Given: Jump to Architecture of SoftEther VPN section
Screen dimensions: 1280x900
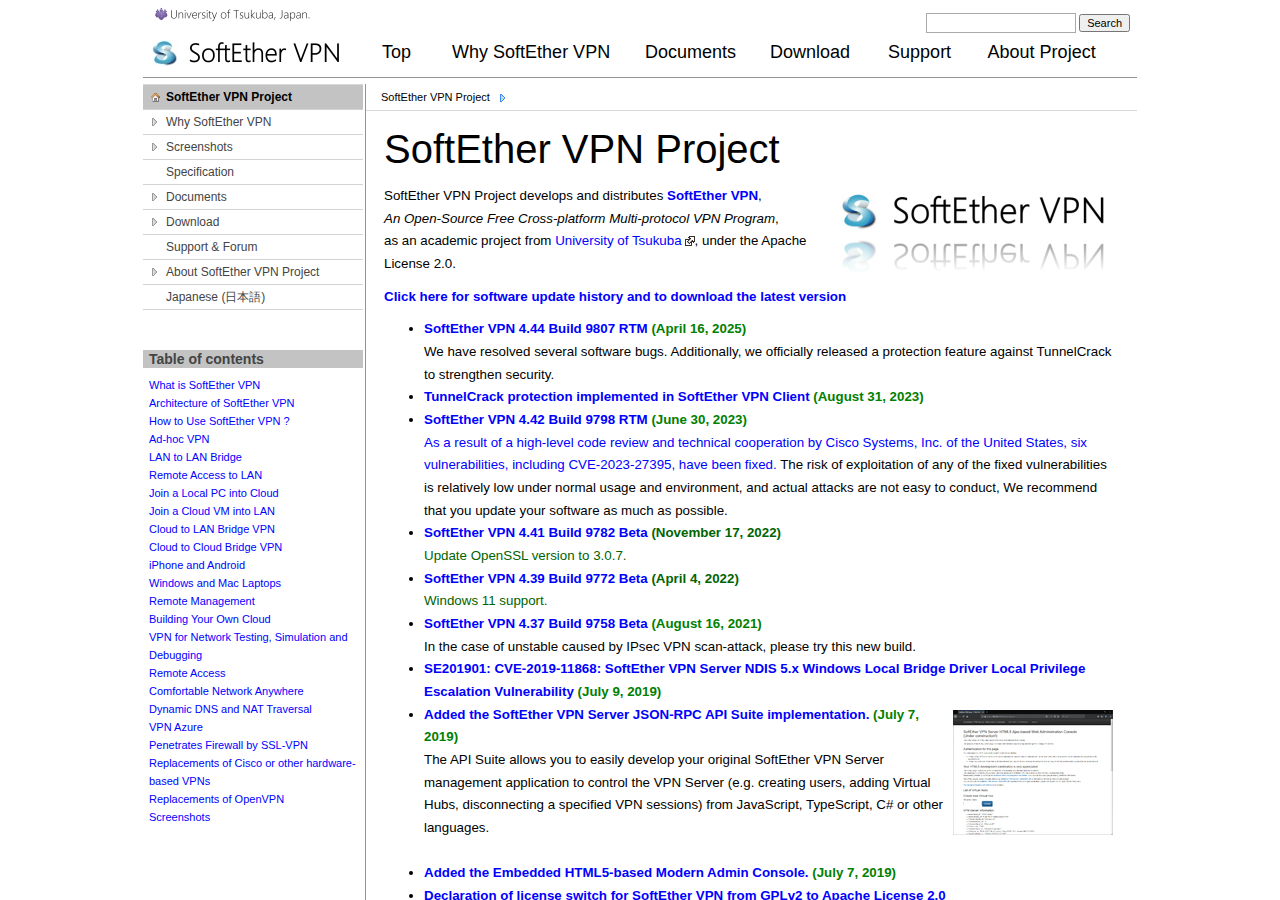Looking at the screenshot, I should [x=222, y=403].
